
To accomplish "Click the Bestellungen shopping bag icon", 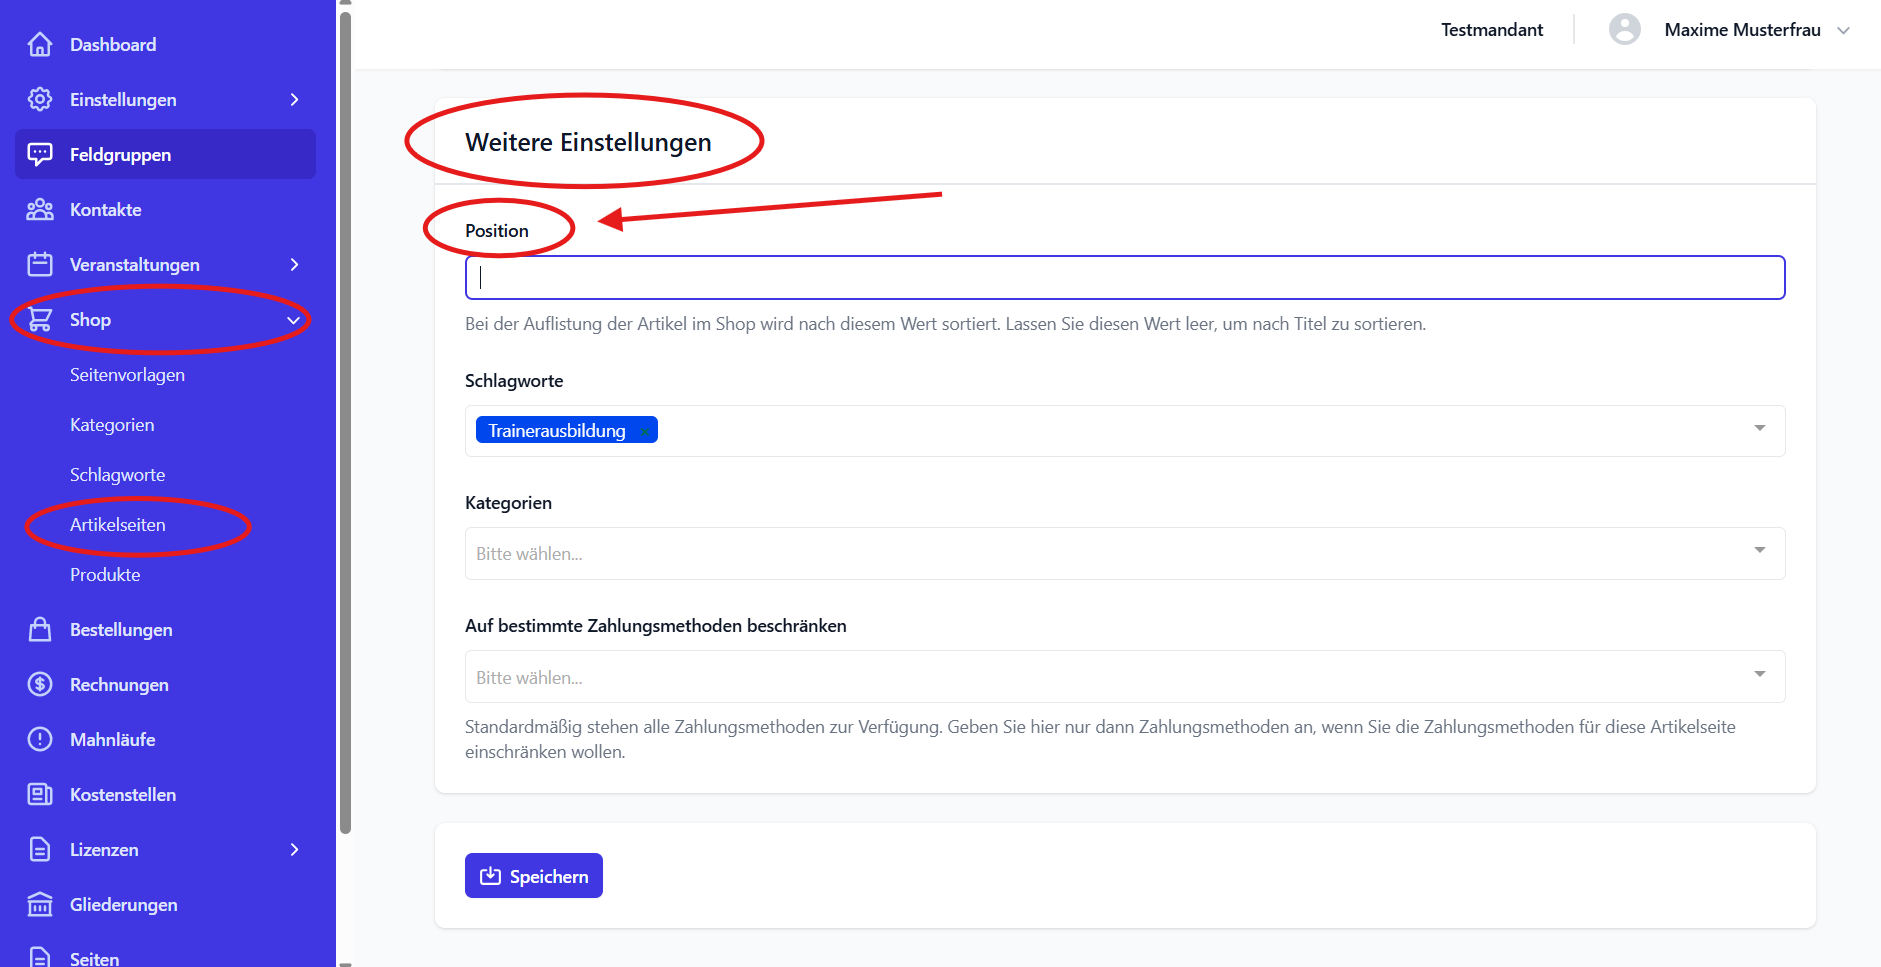I will tap(40, 629).
